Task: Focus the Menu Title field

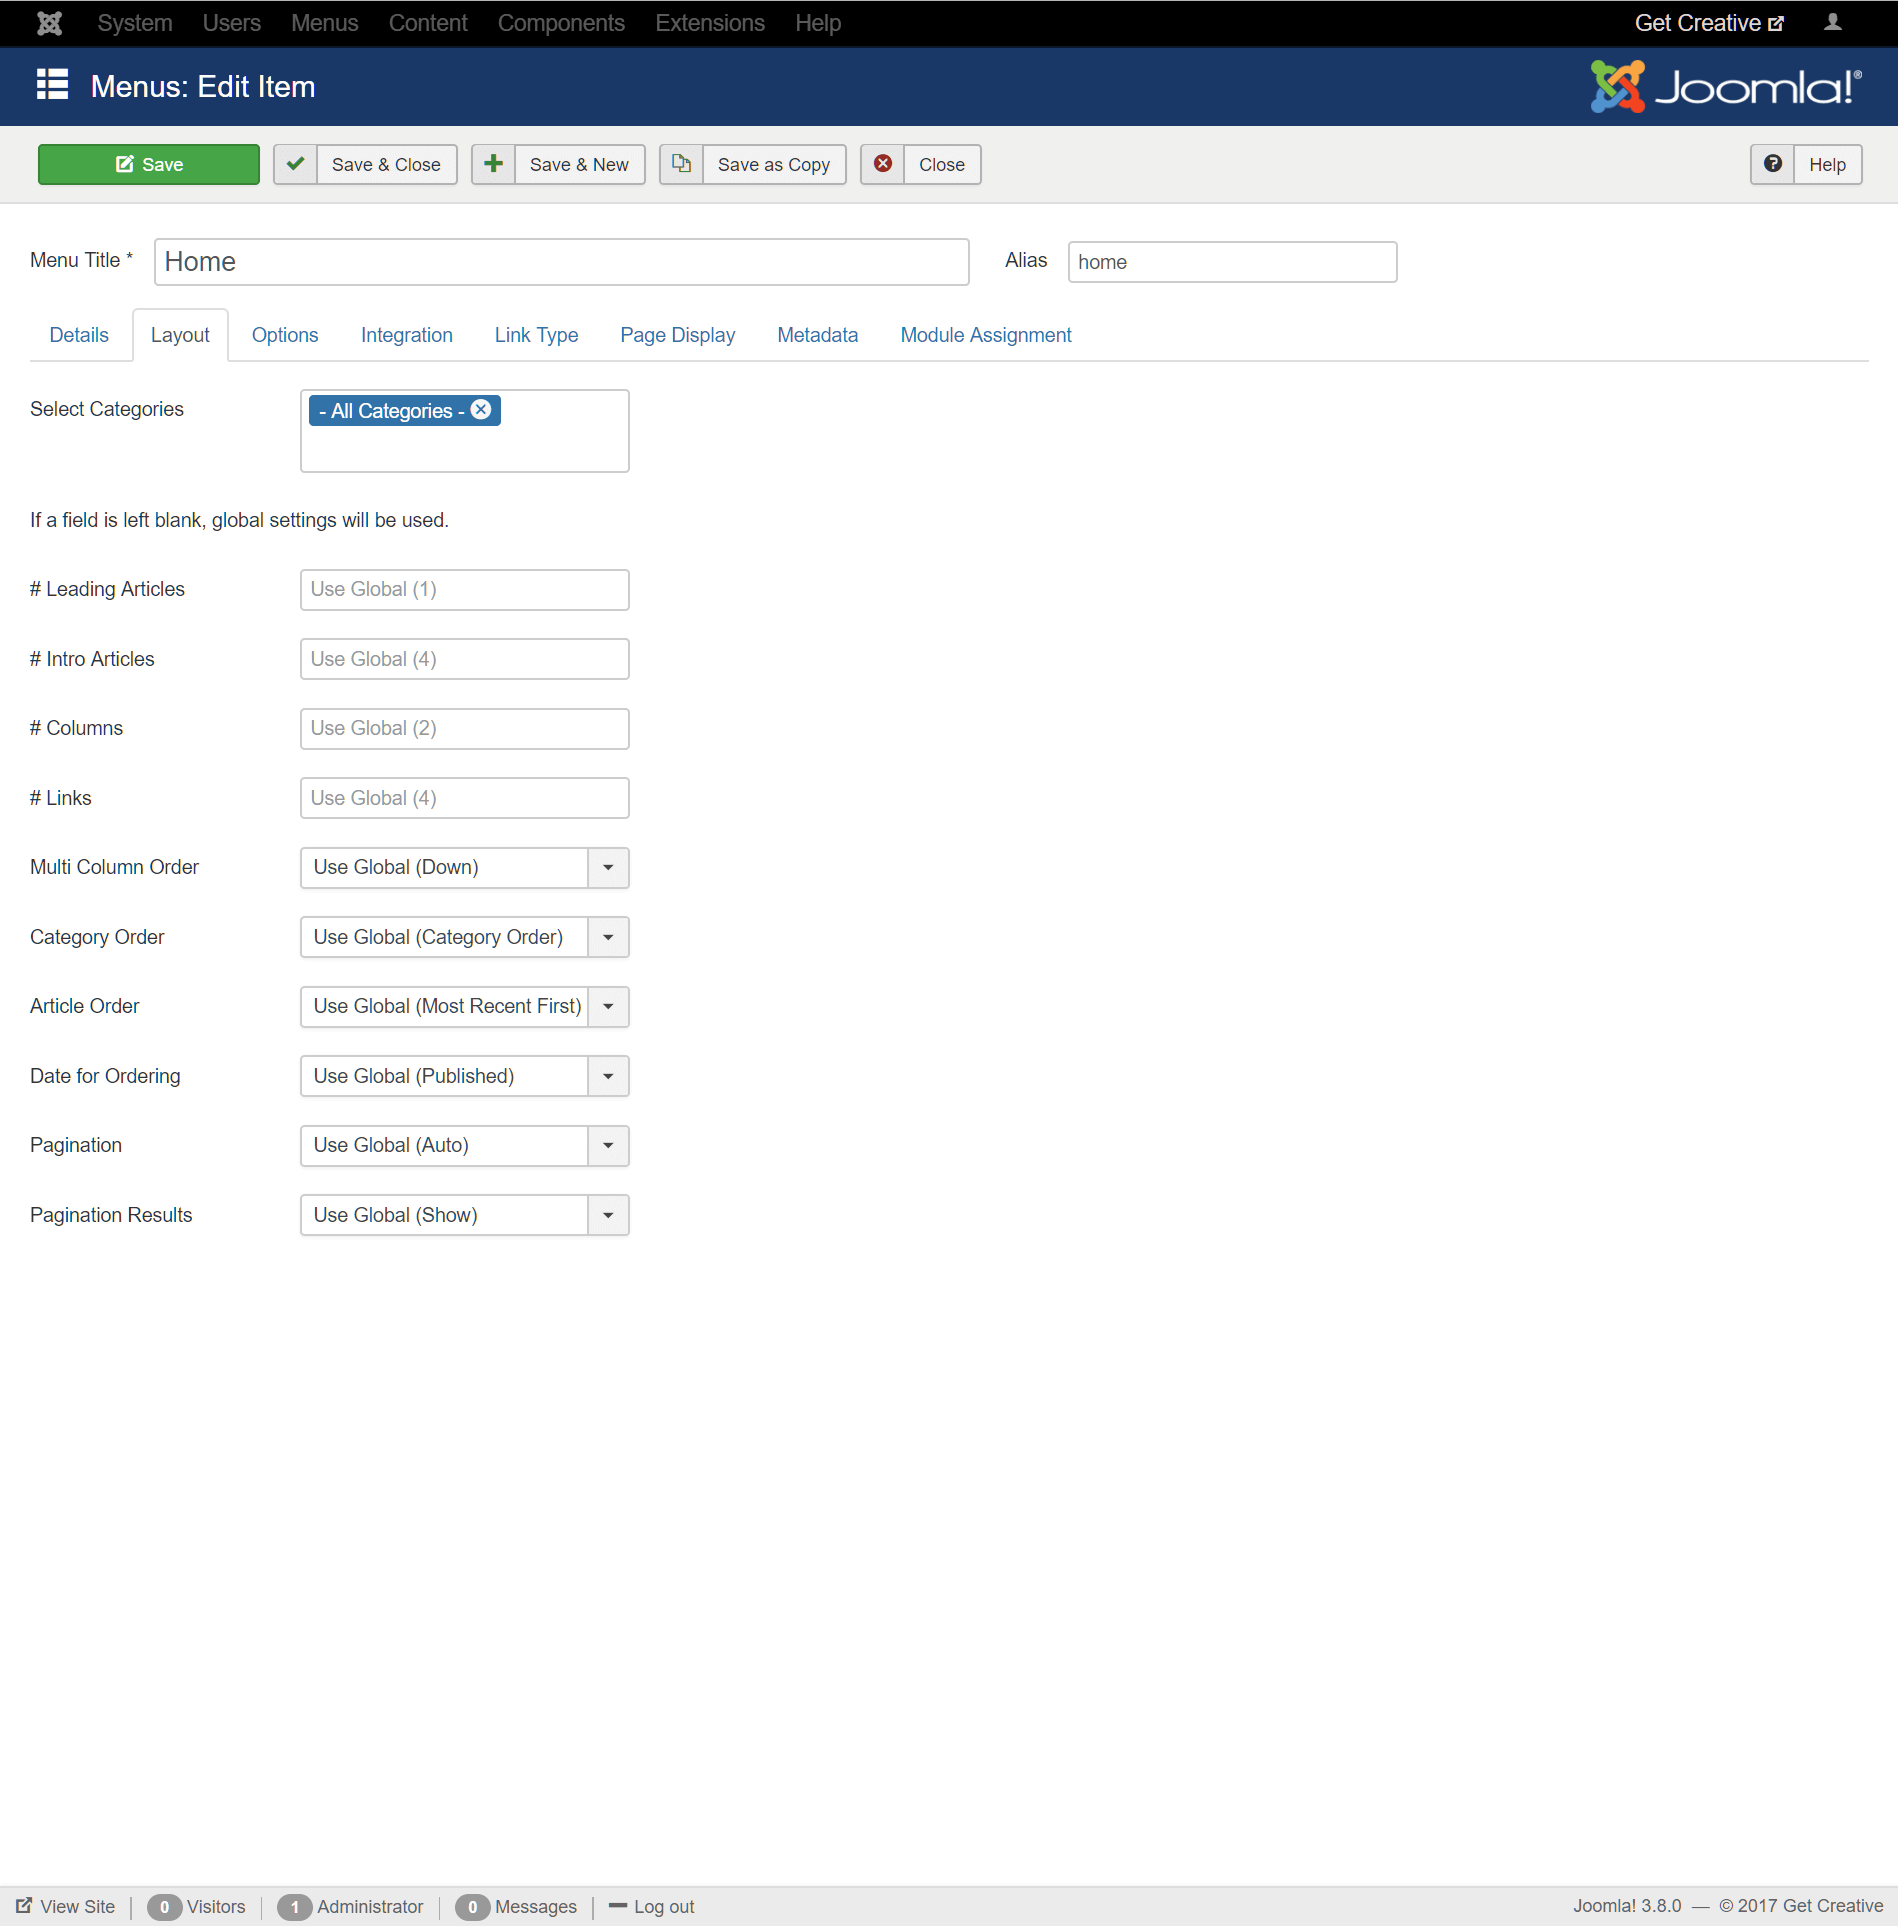Action: [x=562, y=262]
